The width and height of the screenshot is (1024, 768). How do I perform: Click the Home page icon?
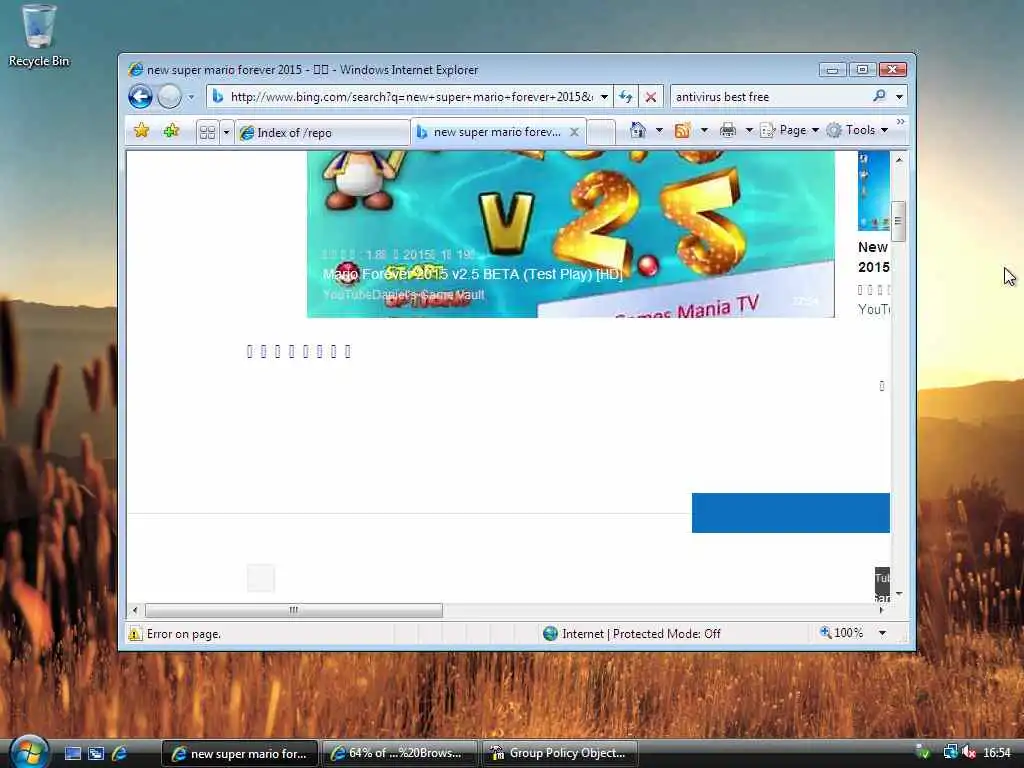[638, 130]
